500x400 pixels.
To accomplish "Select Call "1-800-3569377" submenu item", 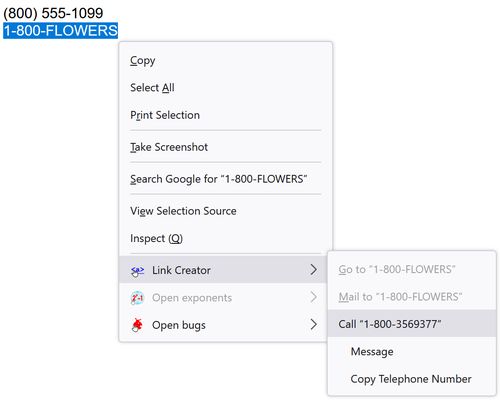I will (x=412, y=324).
